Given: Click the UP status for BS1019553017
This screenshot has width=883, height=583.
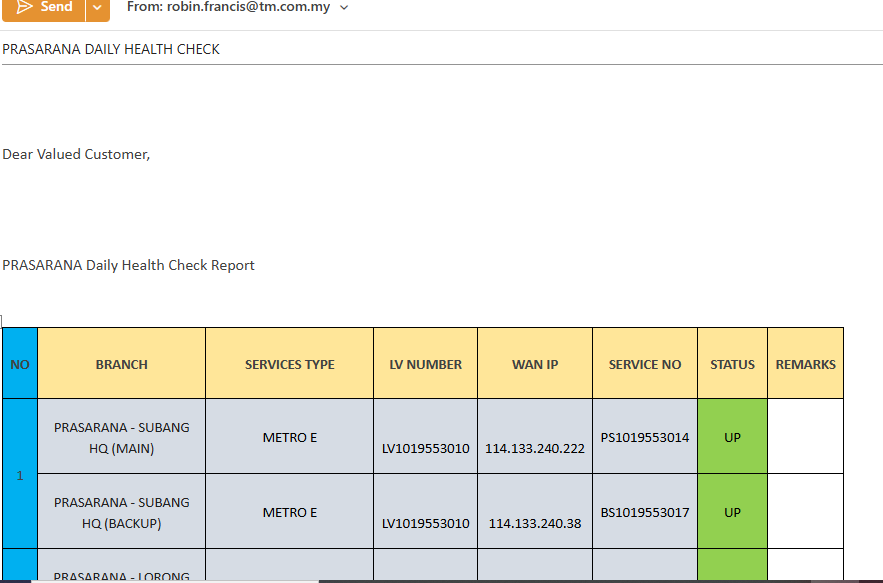Looking at the screenshot, I should click(733, 511).
